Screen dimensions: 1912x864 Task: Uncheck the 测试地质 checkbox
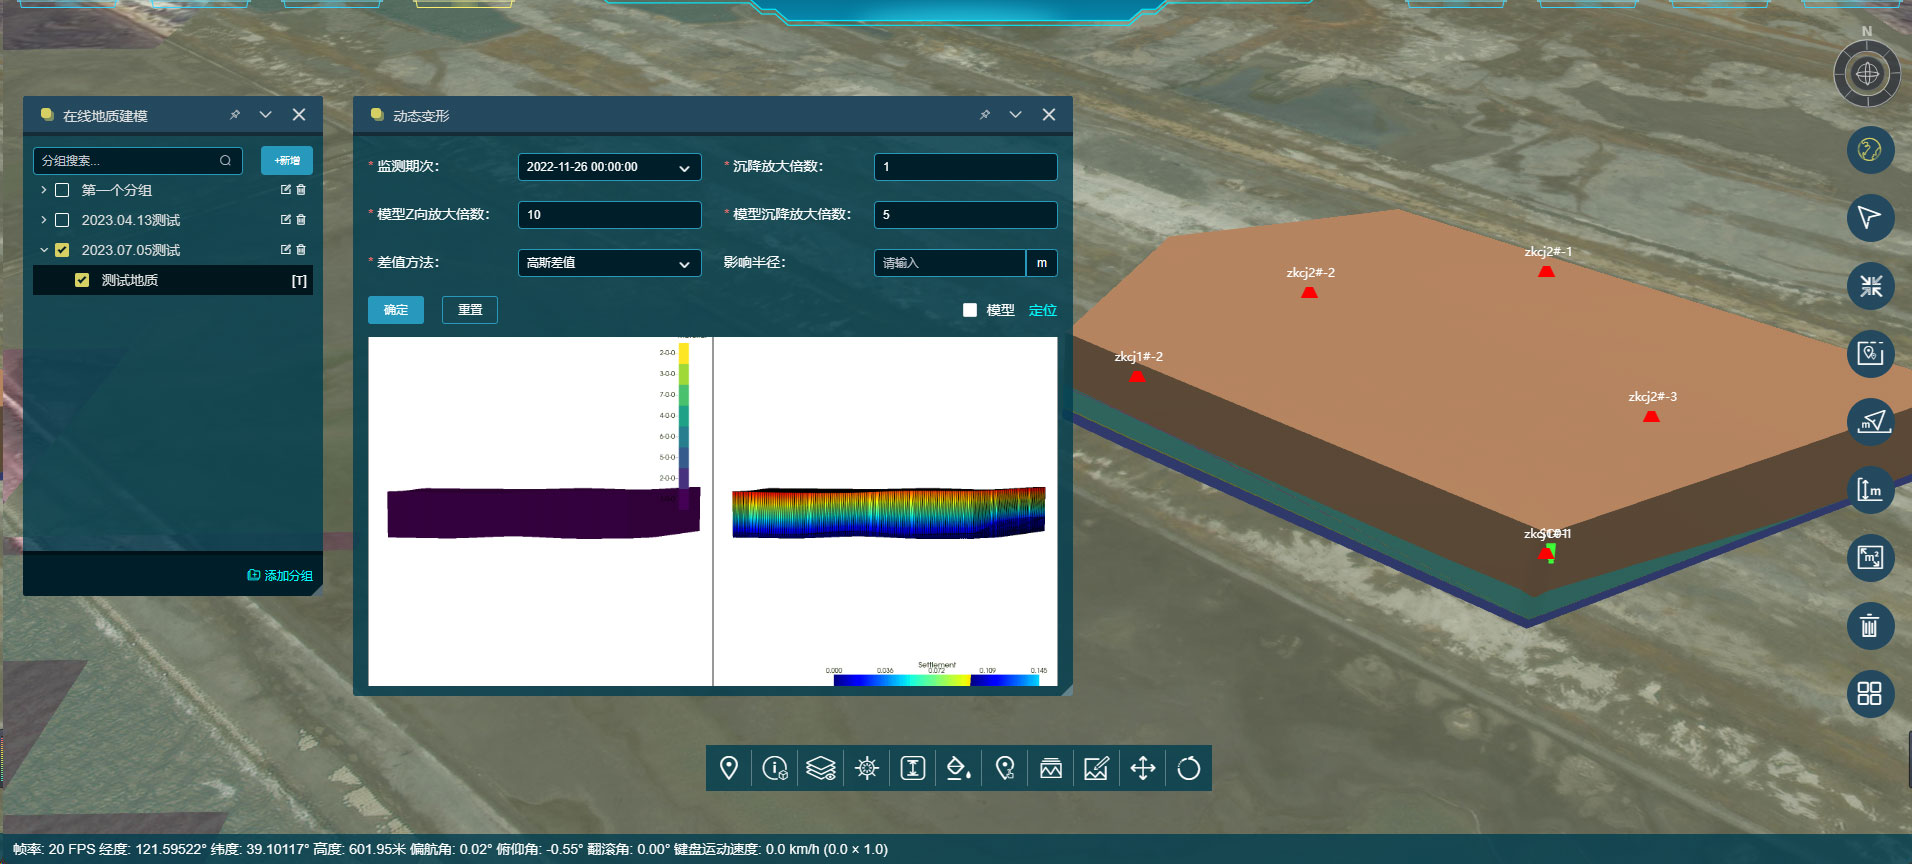click(82, 280)
